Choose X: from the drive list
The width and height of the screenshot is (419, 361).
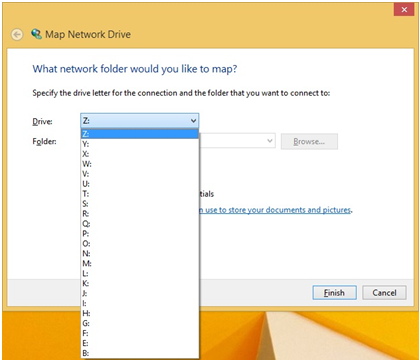pos(140,154)
